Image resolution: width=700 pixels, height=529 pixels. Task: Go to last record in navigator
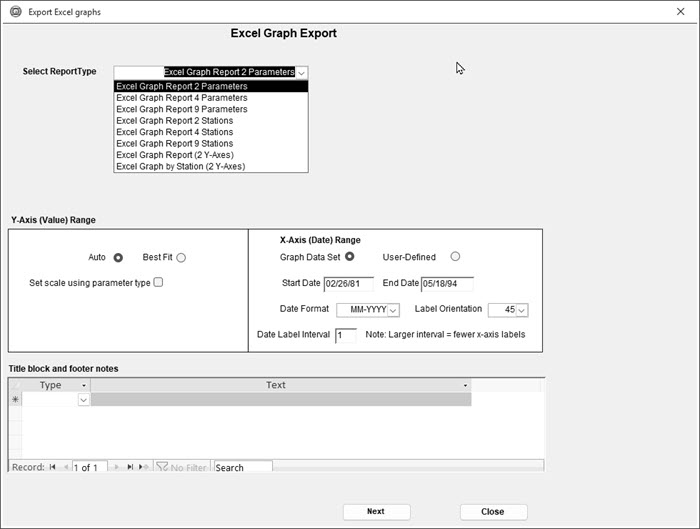coord(130,467)
